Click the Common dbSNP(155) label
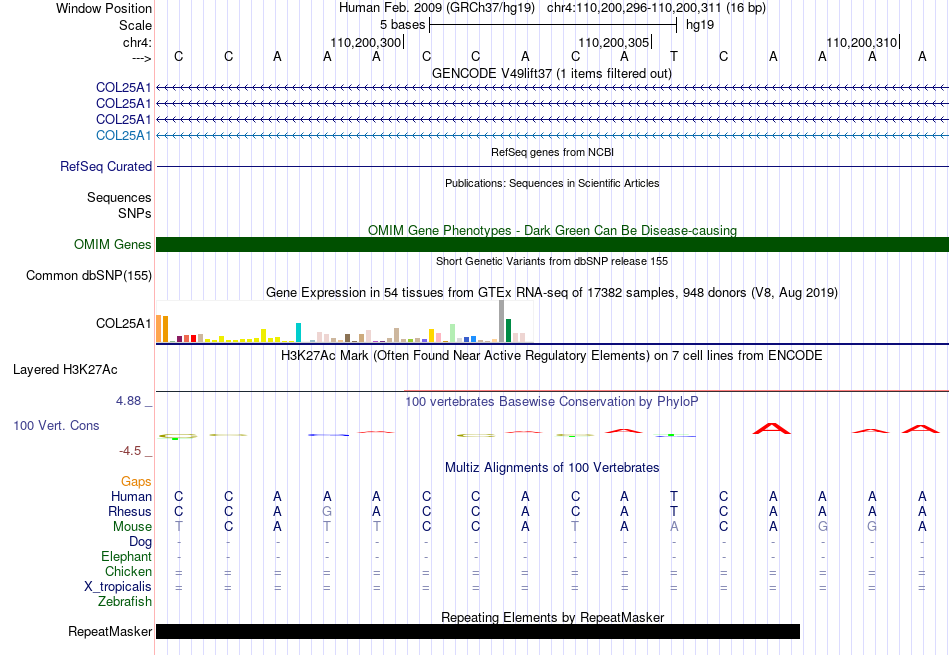 (x=89, y=276)
